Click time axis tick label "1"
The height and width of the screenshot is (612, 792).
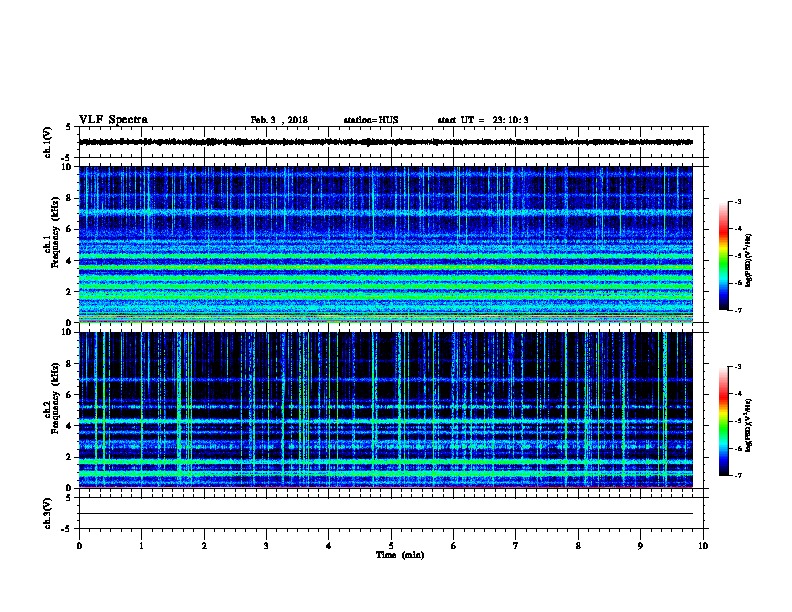point(141,546)
